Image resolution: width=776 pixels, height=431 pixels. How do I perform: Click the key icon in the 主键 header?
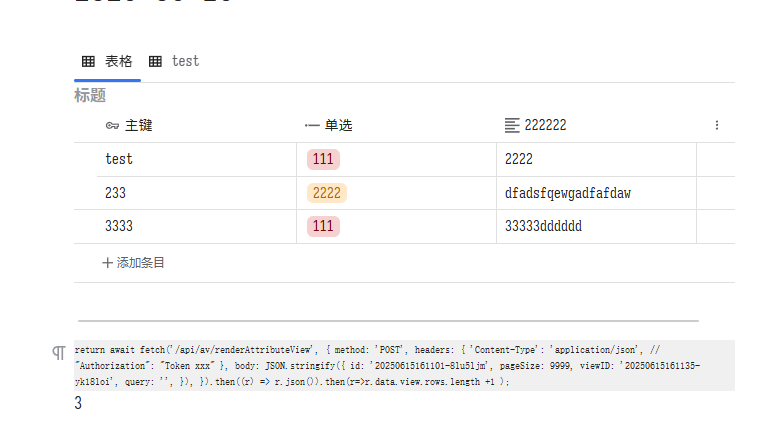[112, 126]
